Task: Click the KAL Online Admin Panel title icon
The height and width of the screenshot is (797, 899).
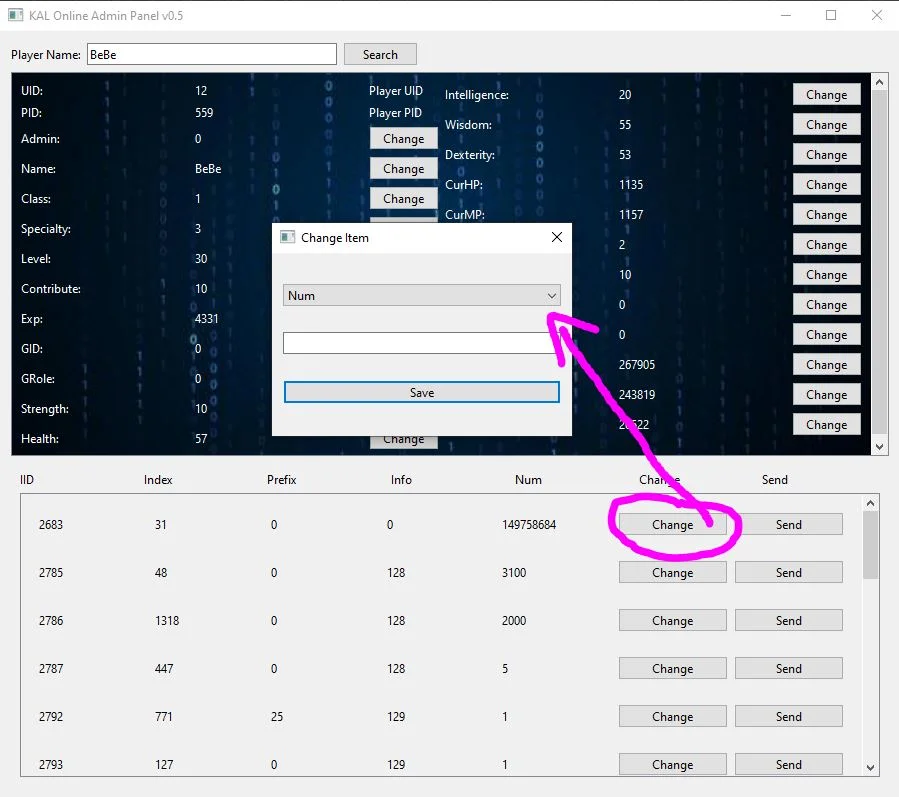Action: coord(15,15)
